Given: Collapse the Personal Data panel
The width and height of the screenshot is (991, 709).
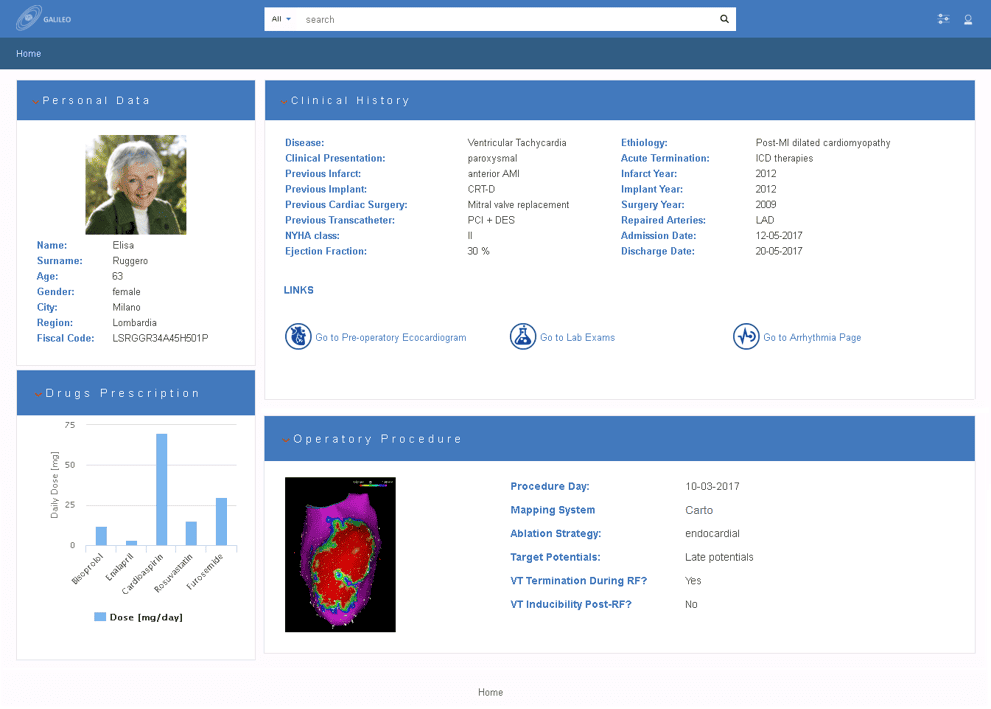Looking at the screenshot, I should point(36,101).
